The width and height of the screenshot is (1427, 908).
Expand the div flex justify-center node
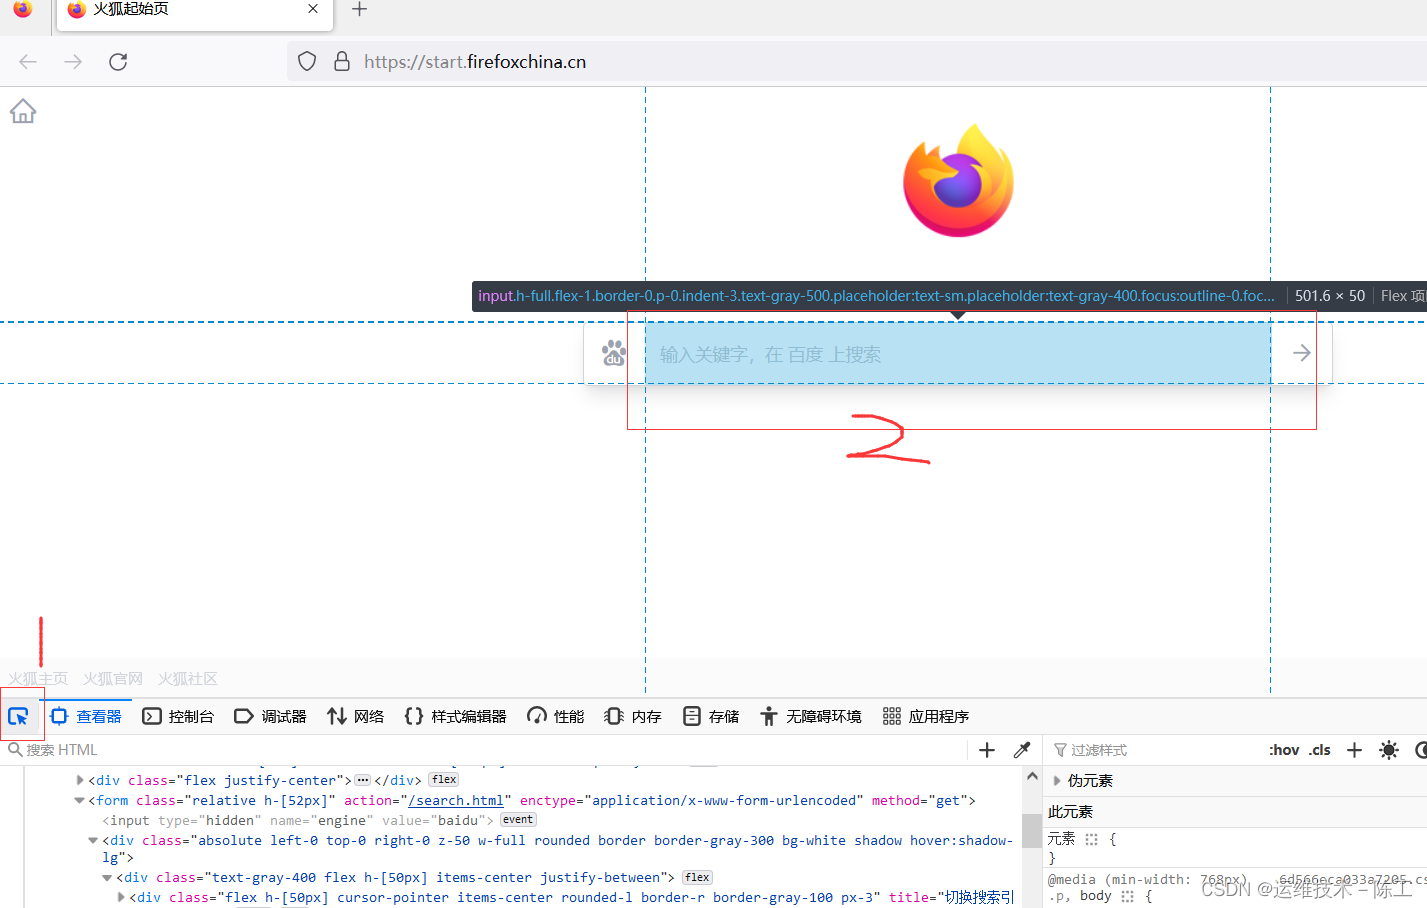coord(80,780)
